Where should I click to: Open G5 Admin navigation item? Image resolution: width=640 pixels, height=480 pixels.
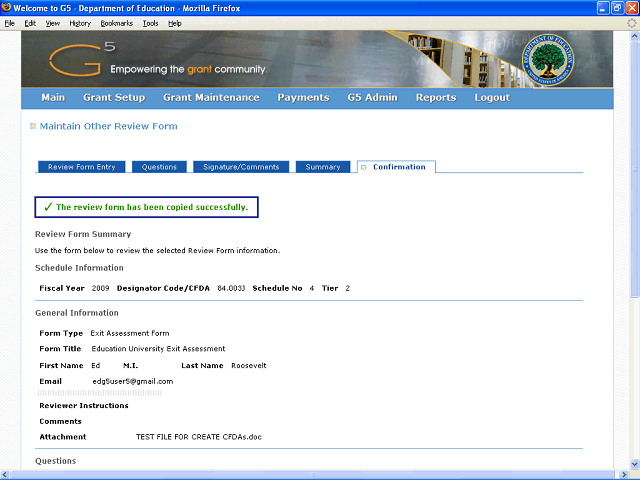coord(373,98)
